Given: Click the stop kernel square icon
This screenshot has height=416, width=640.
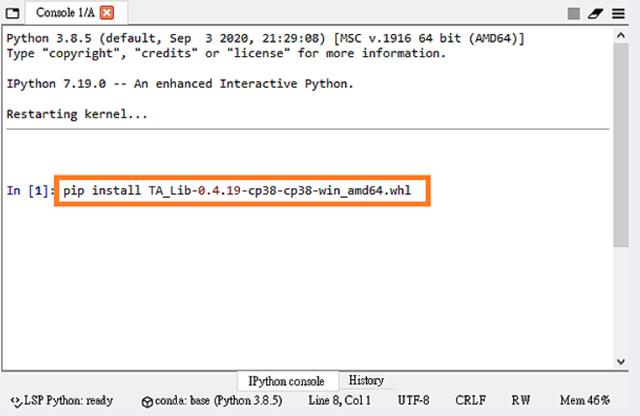Looking at the screenshot, I should [573, 14].
